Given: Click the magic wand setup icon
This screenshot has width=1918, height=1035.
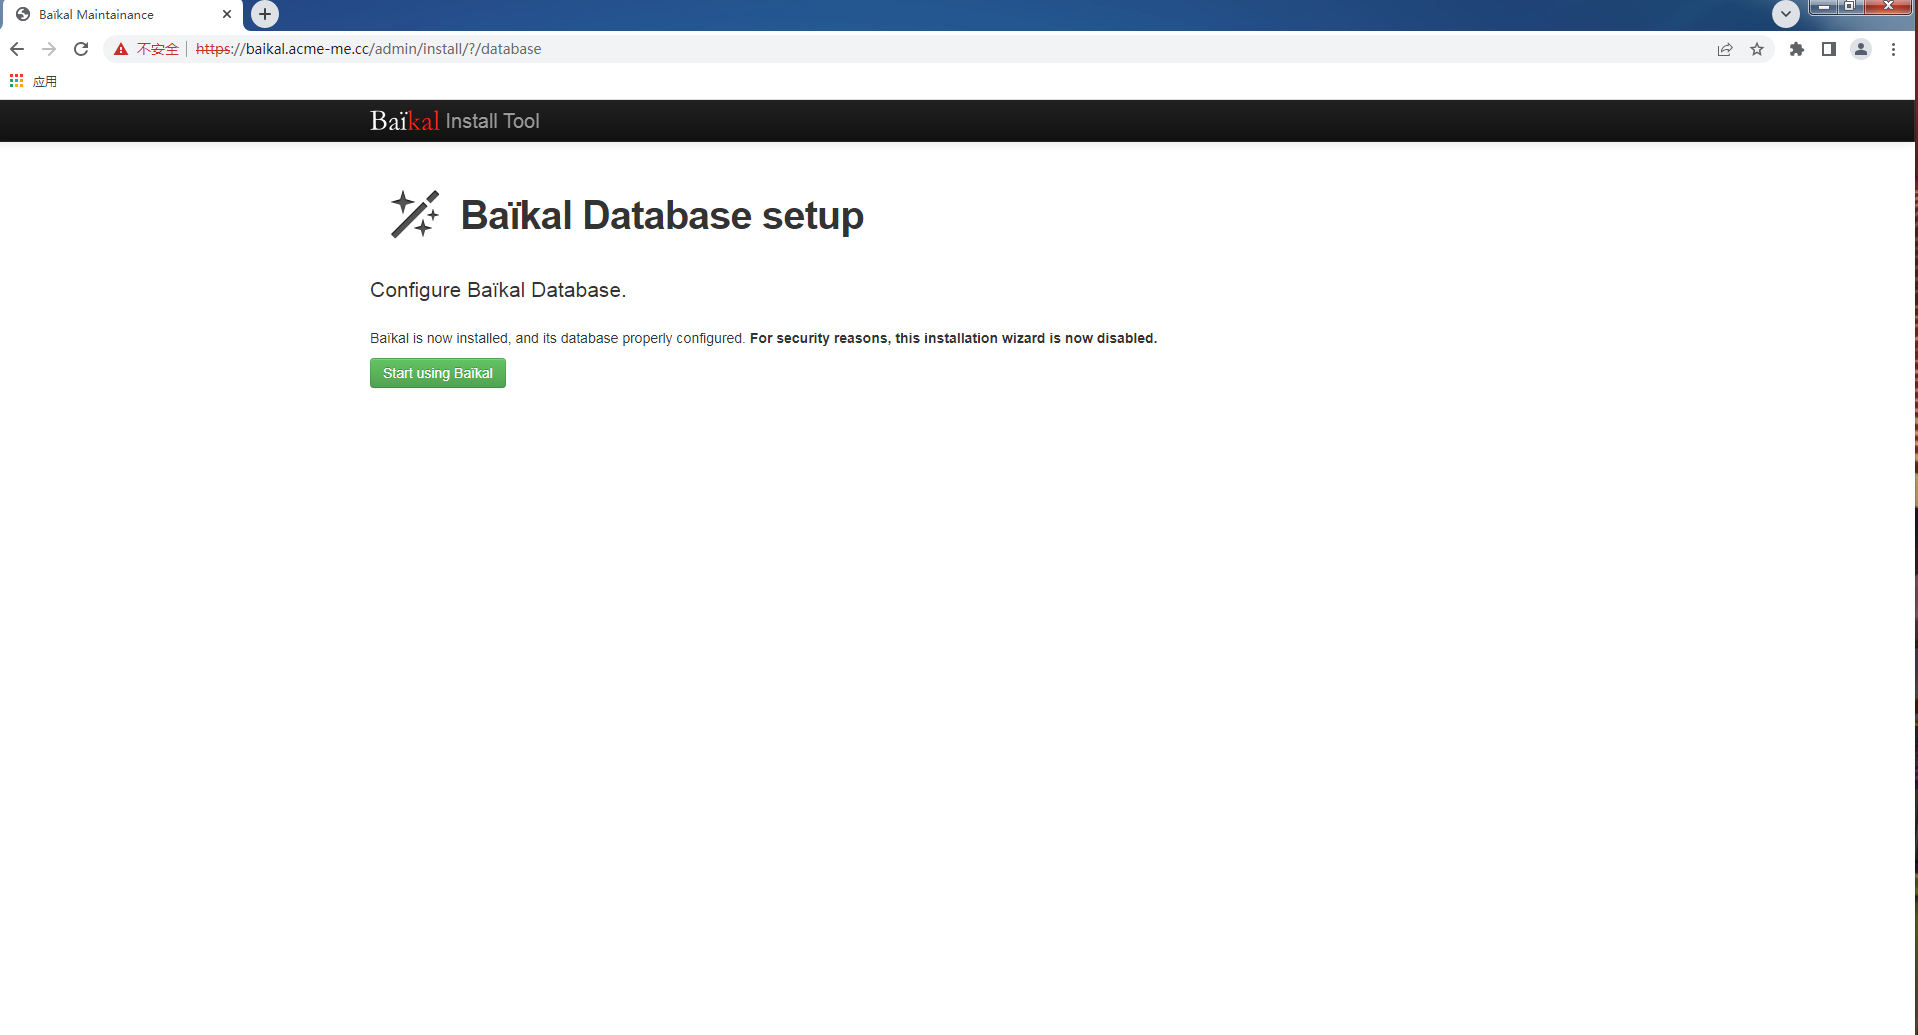Looking at the screenshot, I should pyautogui.click(x=415, y=214).
